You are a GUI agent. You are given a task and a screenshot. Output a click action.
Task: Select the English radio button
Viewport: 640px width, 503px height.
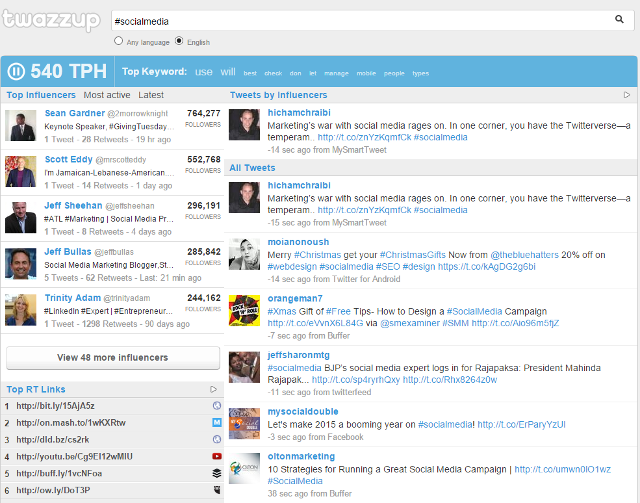coord(179,41)
